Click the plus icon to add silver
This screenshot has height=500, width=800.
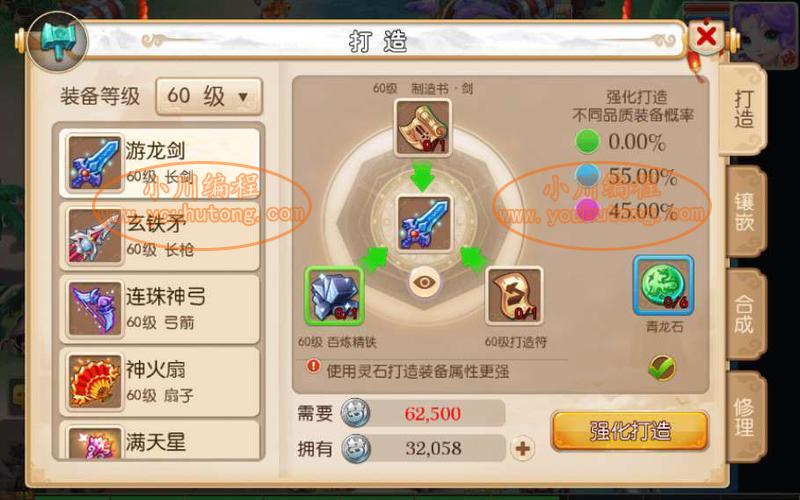coord(522,448)
